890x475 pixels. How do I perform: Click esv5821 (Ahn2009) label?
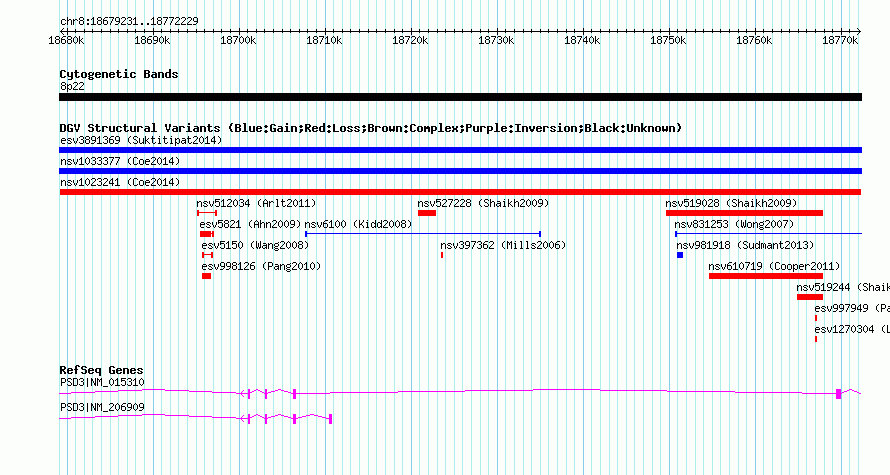[x=250, y=224]
